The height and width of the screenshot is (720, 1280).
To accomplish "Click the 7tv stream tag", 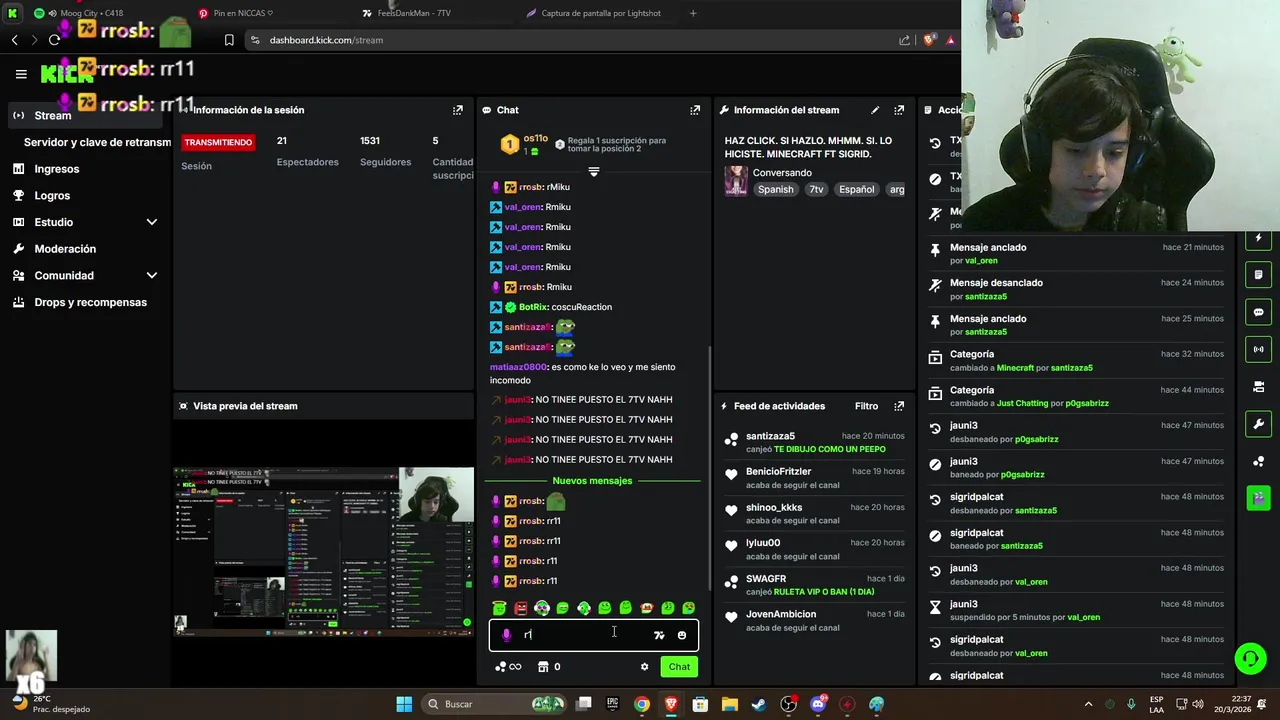I will 816,189.
